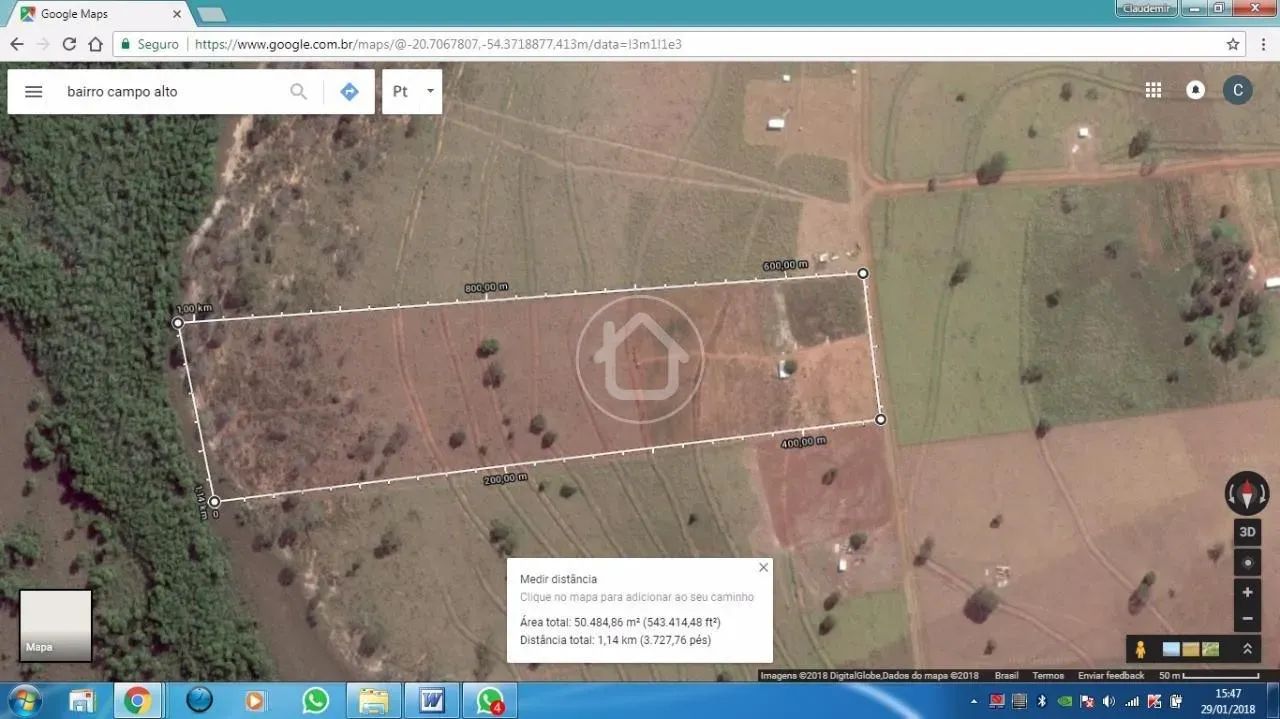Toggle 3D view

click(x=1247, y=532)
